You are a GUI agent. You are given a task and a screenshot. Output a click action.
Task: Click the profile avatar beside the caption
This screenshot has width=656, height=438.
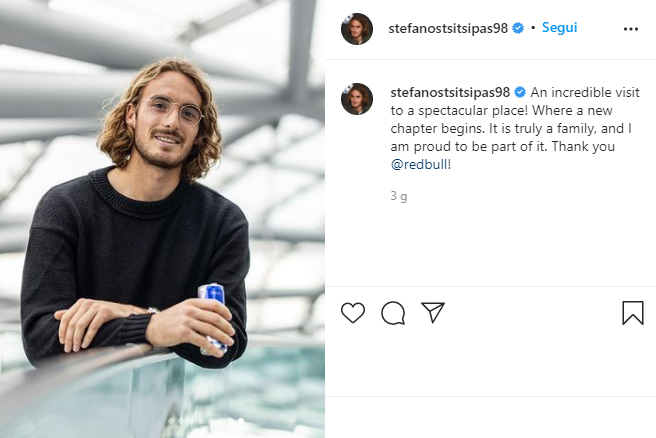point(357,99)
